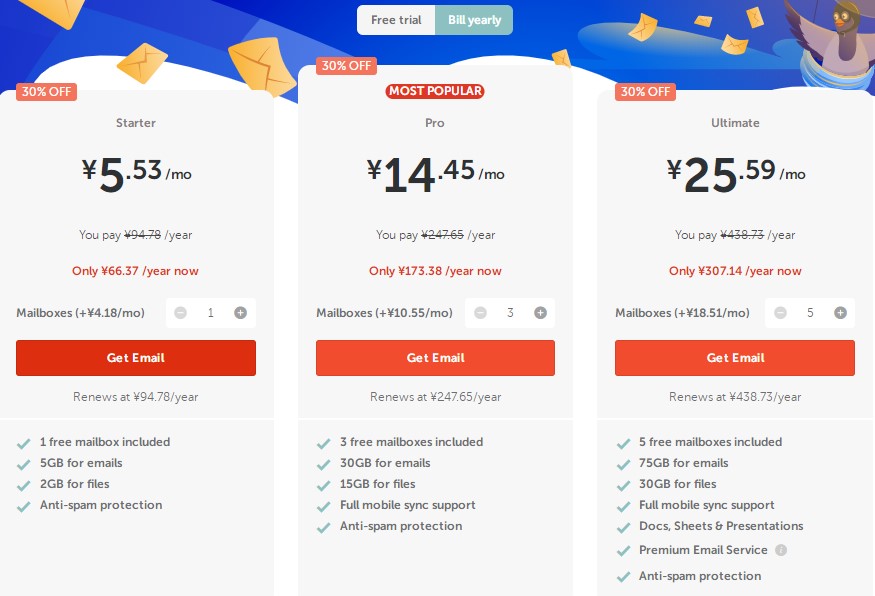The width and height of the screenshot is (875, 596).
Task: Click the checkmark beside Full mobile sync support
Action: pyautogui.click(x=323, y=505)
